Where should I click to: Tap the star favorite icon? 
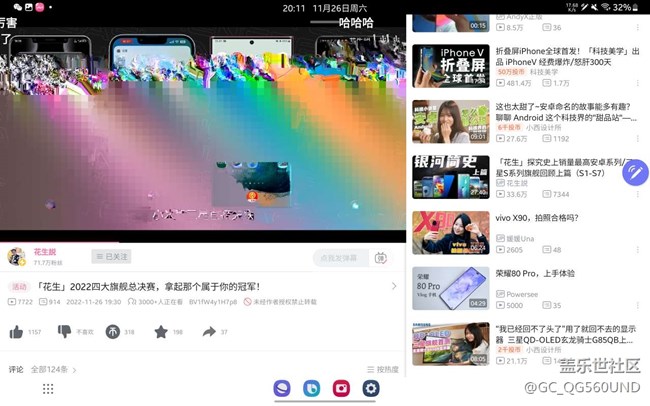click(x=161, y=332)
